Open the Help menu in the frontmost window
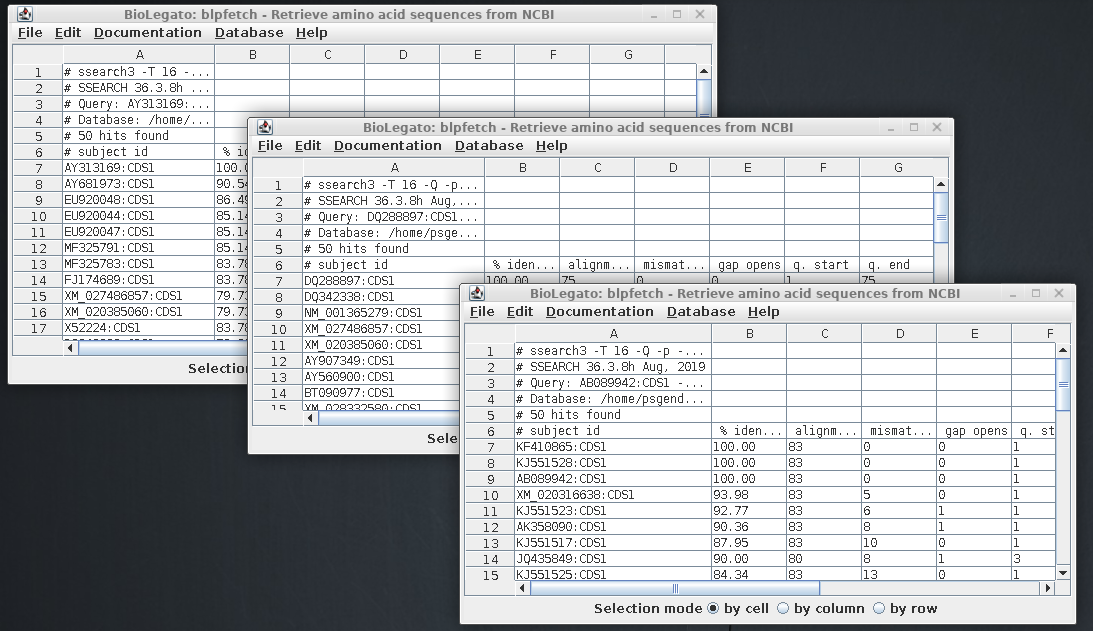The height and width of the screenshot is (631, 1093). (x=763, y=312)
